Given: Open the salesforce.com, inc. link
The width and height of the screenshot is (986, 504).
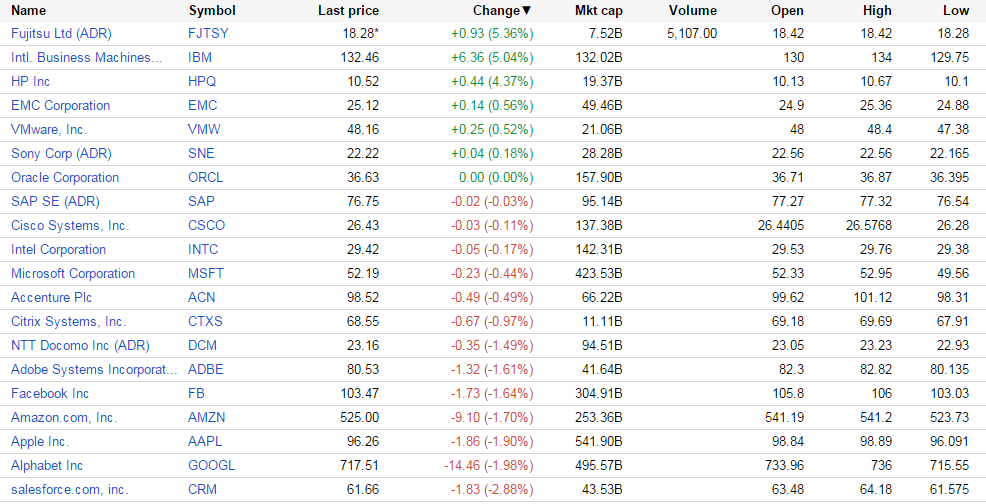Looking at the screenshot, I should coord(70,489).
